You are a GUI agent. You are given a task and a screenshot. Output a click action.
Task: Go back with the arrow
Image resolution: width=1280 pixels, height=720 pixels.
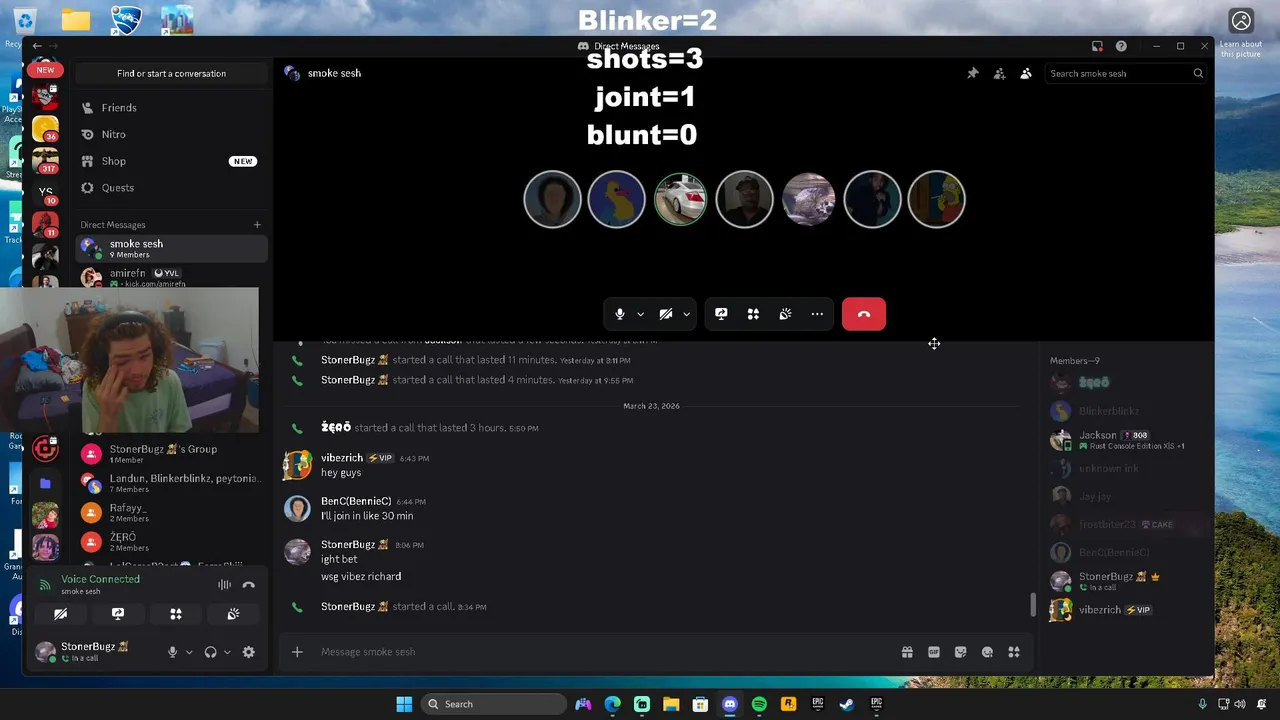click(x=37, y=46)
